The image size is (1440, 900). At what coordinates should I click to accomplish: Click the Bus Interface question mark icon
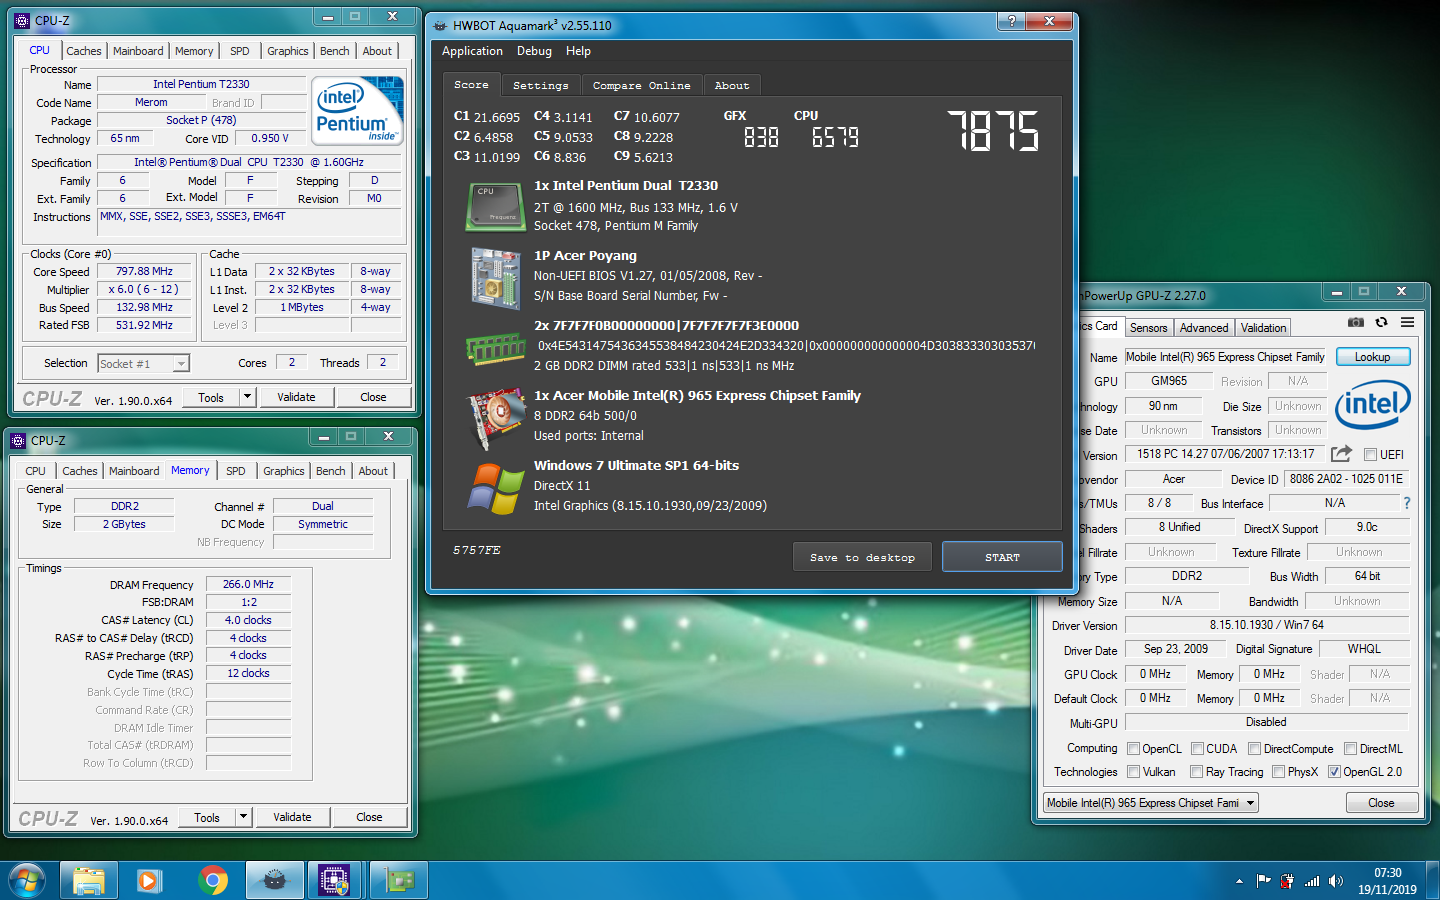pos(1407,503)
